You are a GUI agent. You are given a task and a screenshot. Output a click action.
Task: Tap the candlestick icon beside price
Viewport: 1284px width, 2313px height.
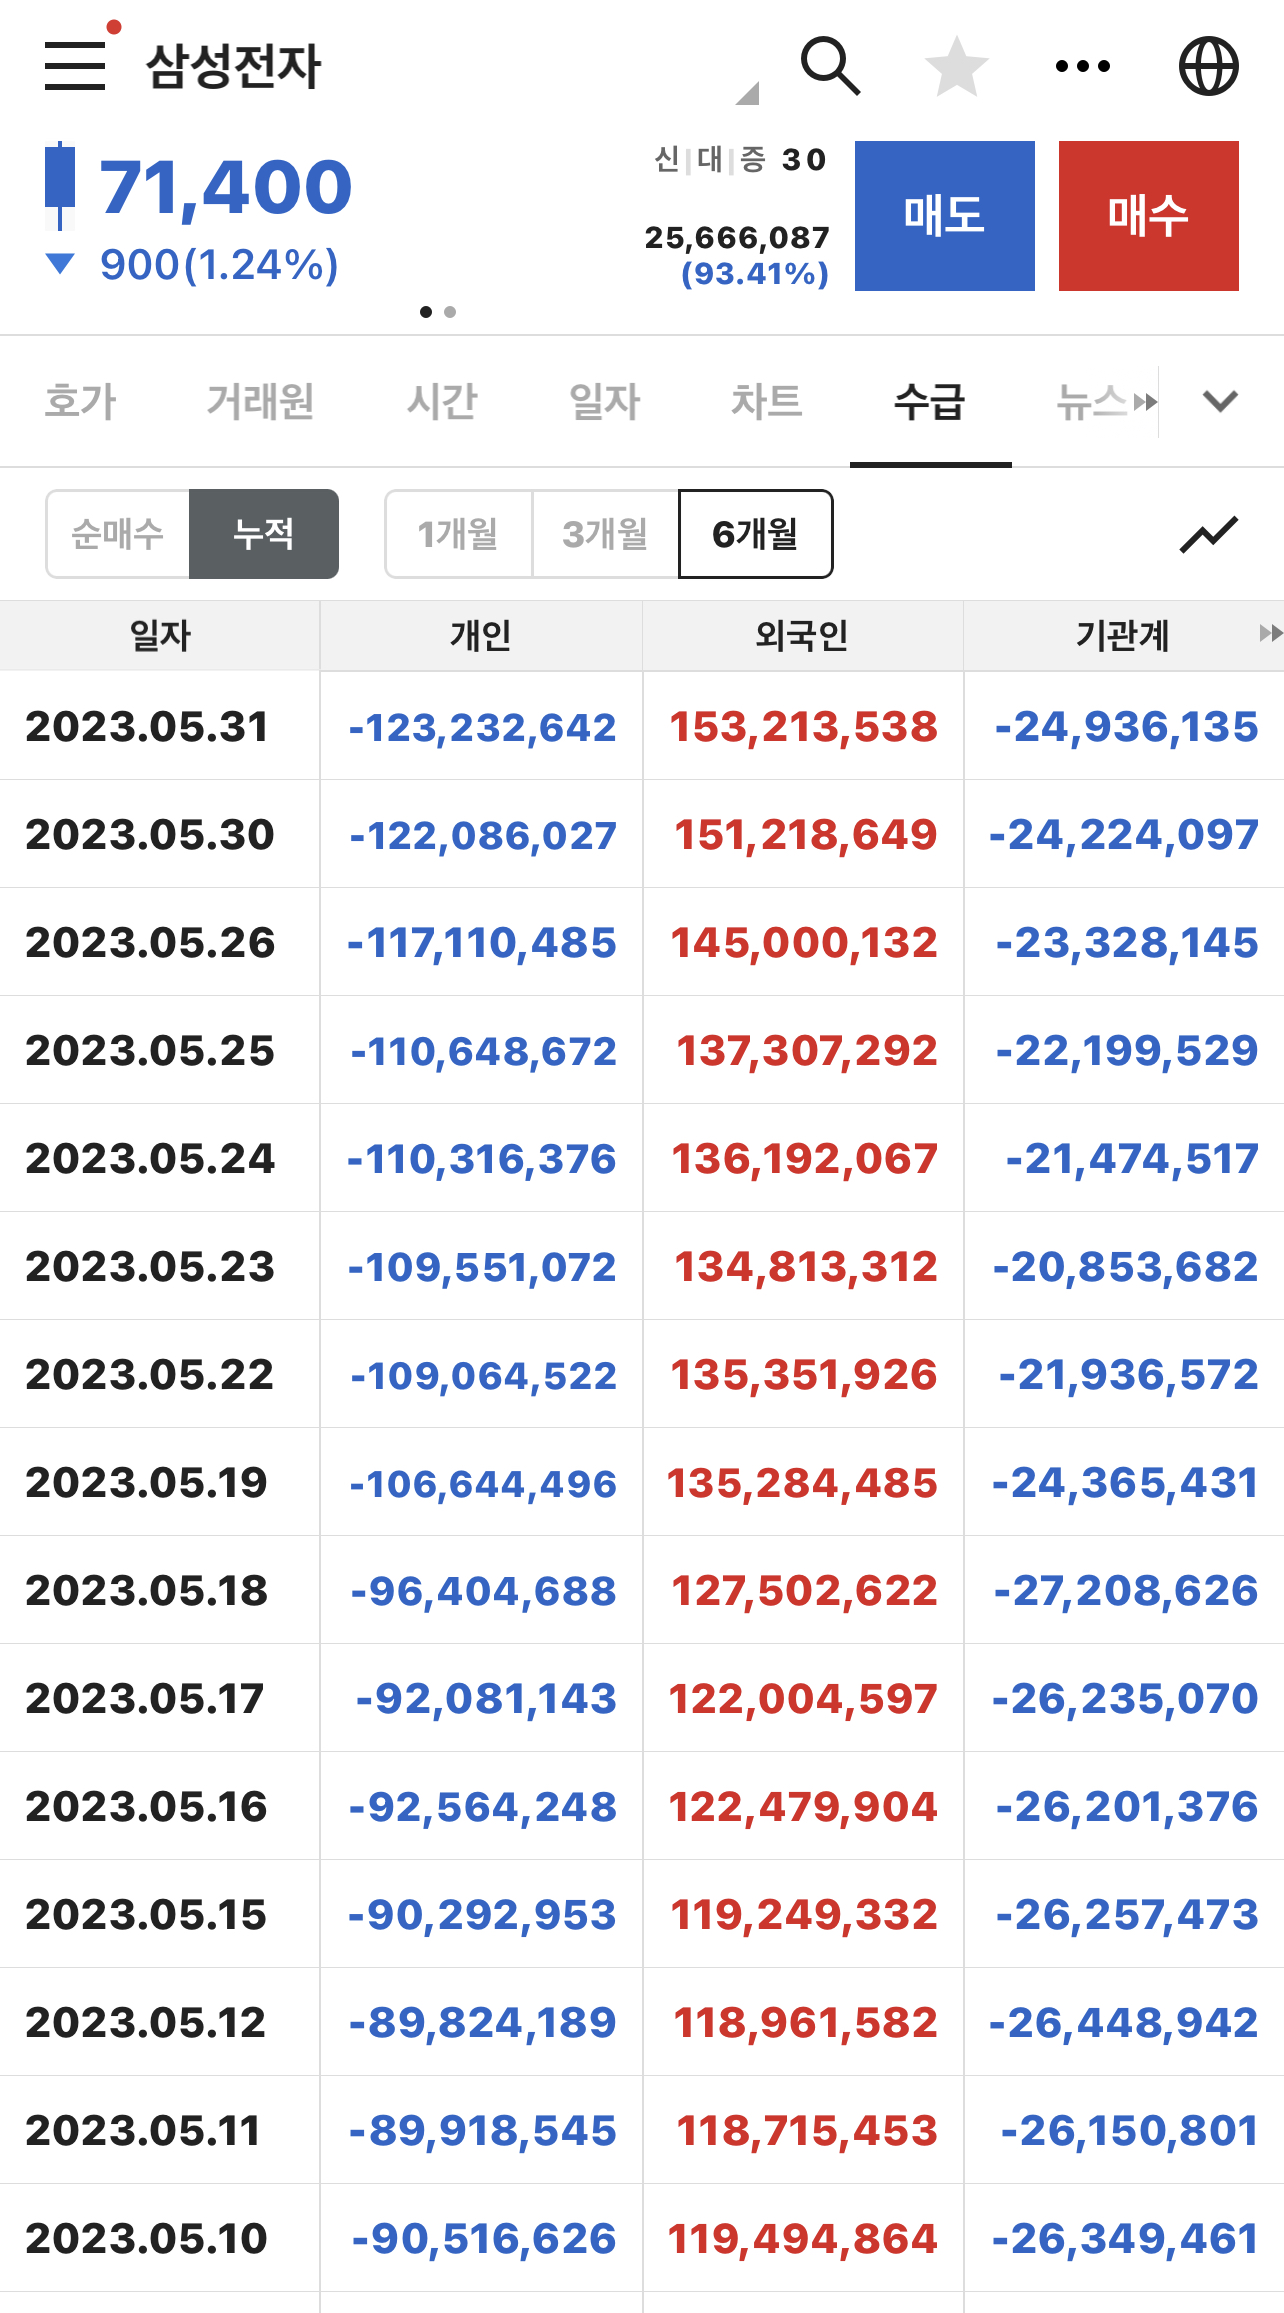60,187
